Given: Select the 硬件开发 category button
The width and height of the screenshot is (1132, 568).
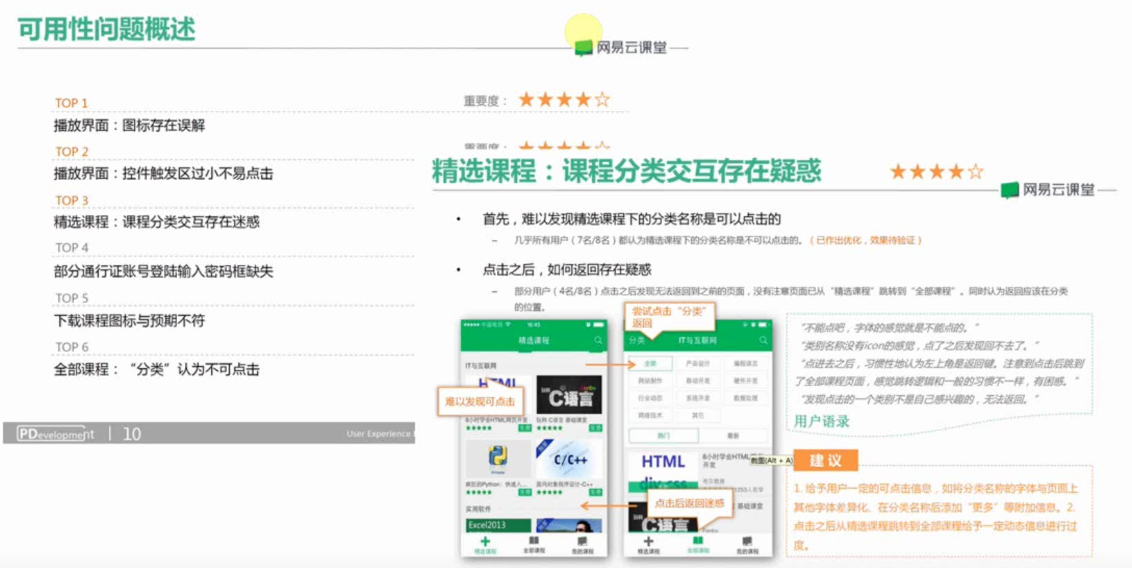Looking at the screenshot, I should coord(745,381).
